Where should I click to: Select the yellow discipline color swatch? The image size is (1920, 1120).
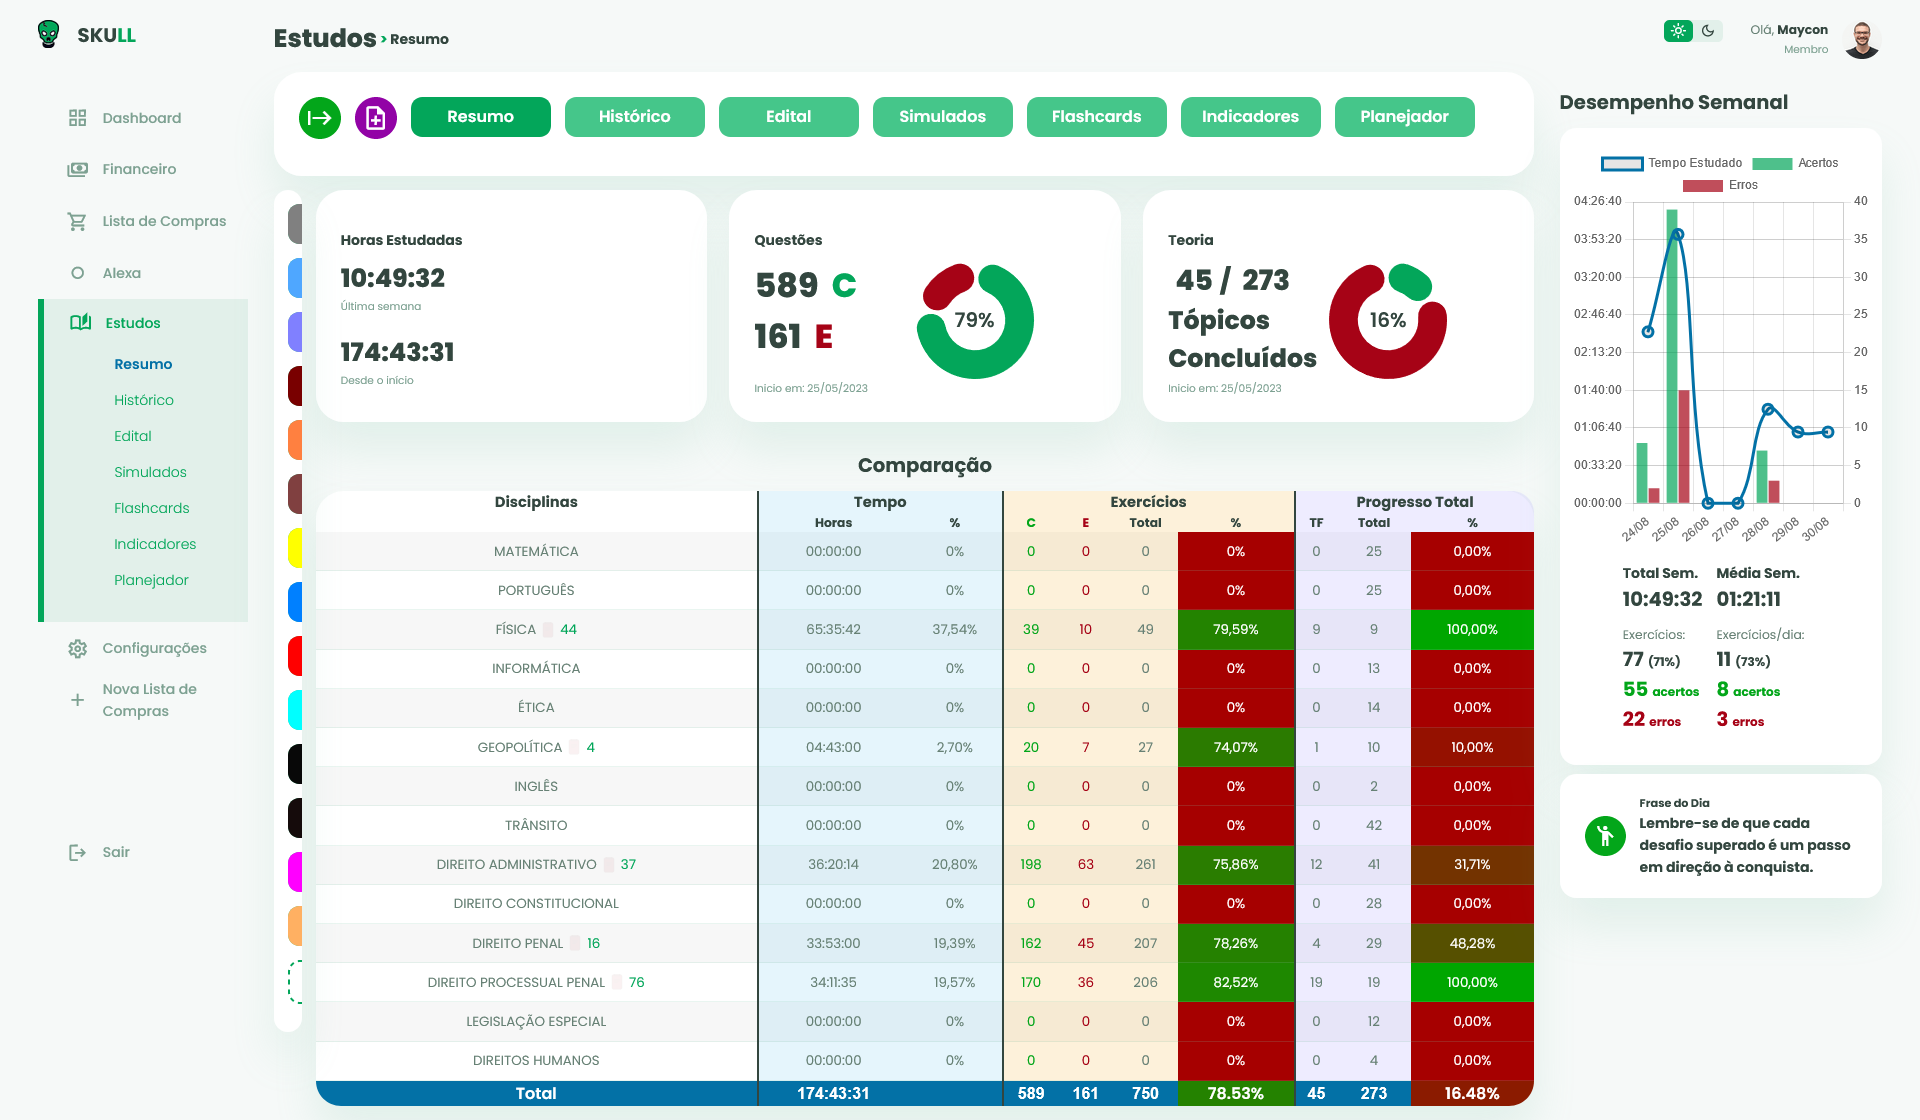[x=295, y=548]
